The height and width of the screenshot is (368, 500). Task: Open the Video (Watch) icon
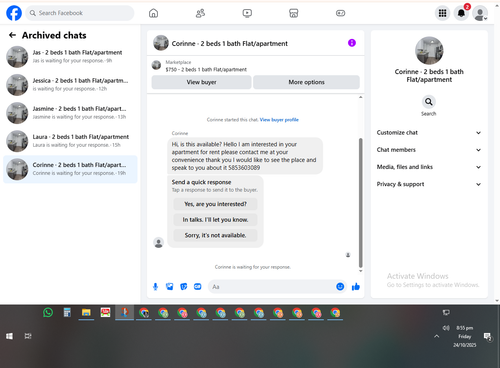click(x=247, y=13)
